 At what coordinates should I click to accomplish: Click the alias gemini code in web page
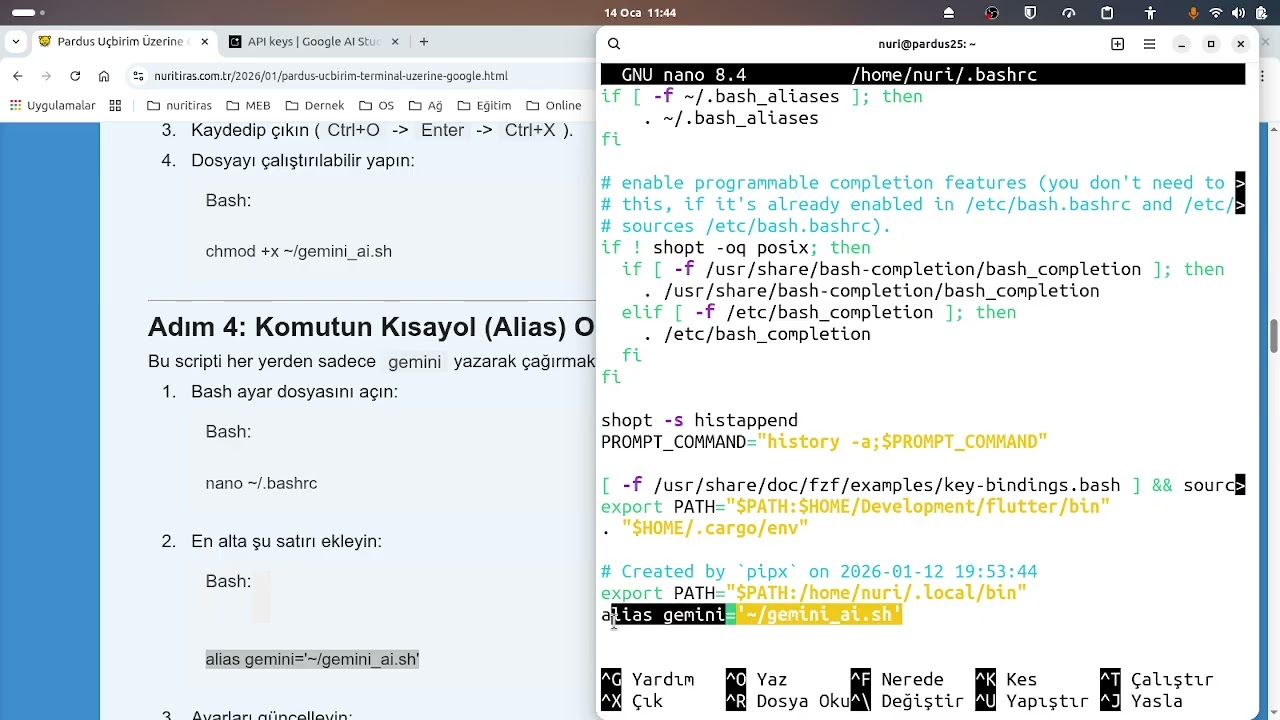pos(312,659)
